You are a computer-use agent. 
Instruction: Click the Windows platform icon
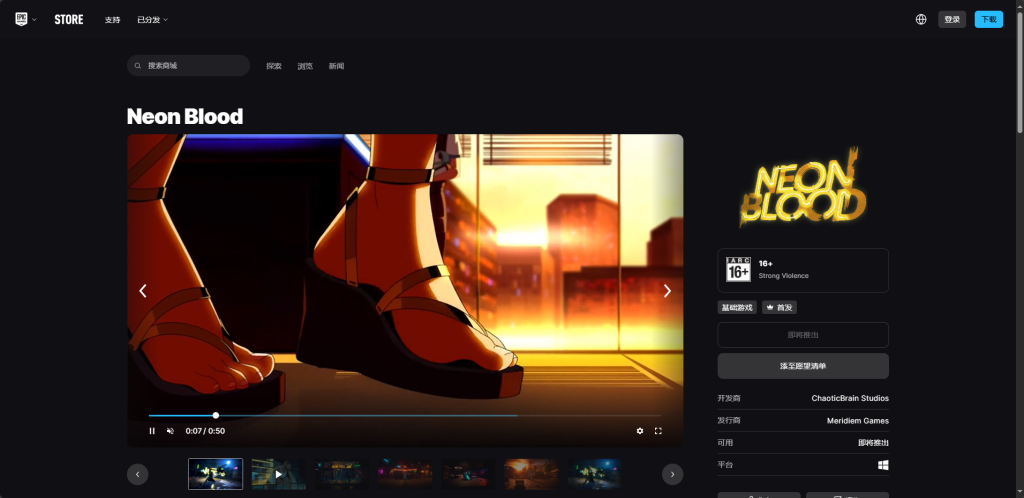click(x=883, y=465)
